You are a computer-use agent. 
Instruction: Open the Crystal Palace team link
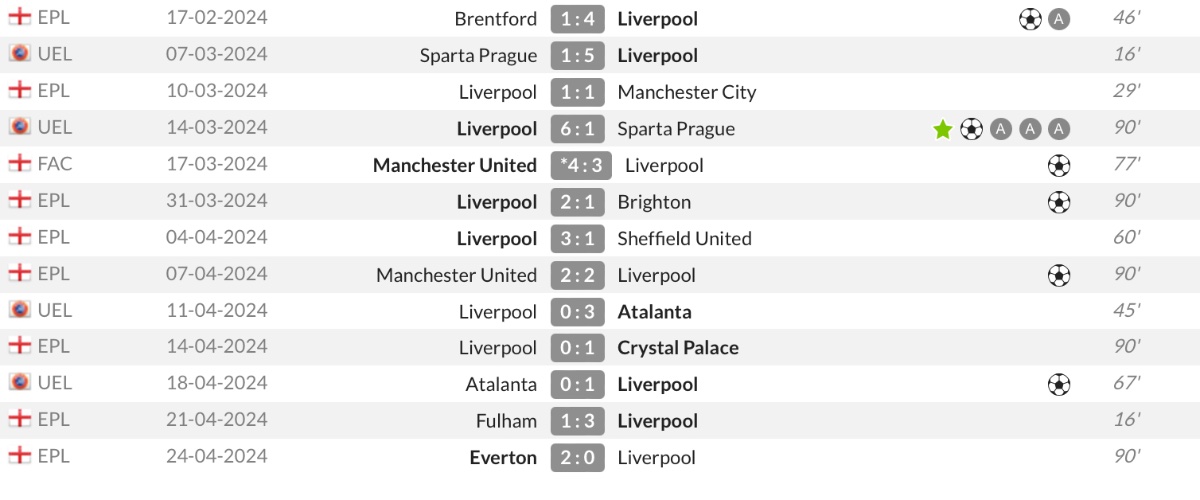[678, 348]
